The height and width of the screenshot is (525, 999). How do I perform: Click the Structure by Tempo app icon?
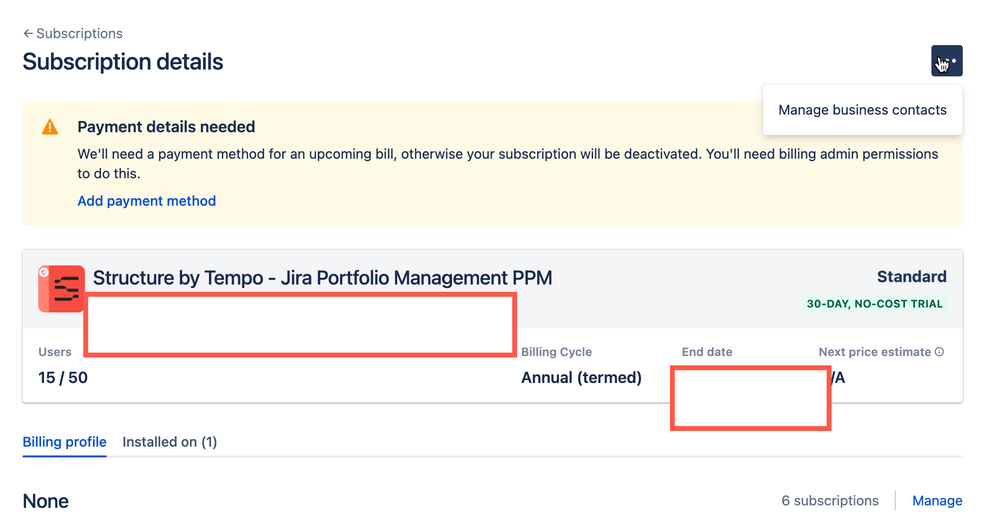(x=61, y=289)
